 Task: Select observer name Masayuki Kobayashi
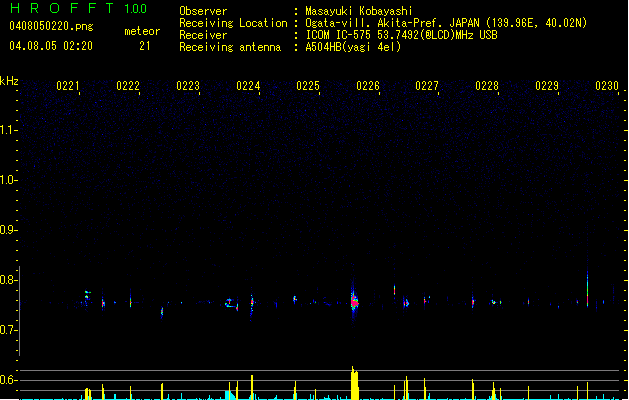(x=358, y=11)
